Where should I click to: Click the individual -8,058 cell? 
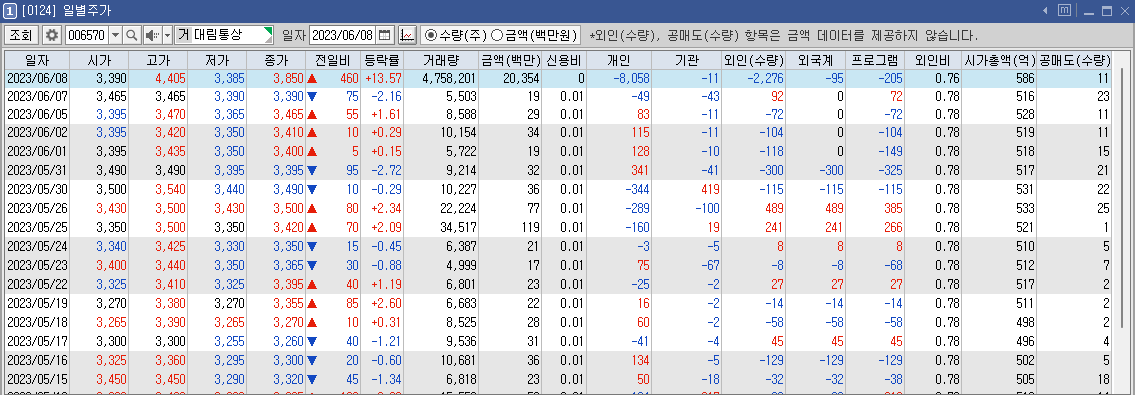(619, 78)
